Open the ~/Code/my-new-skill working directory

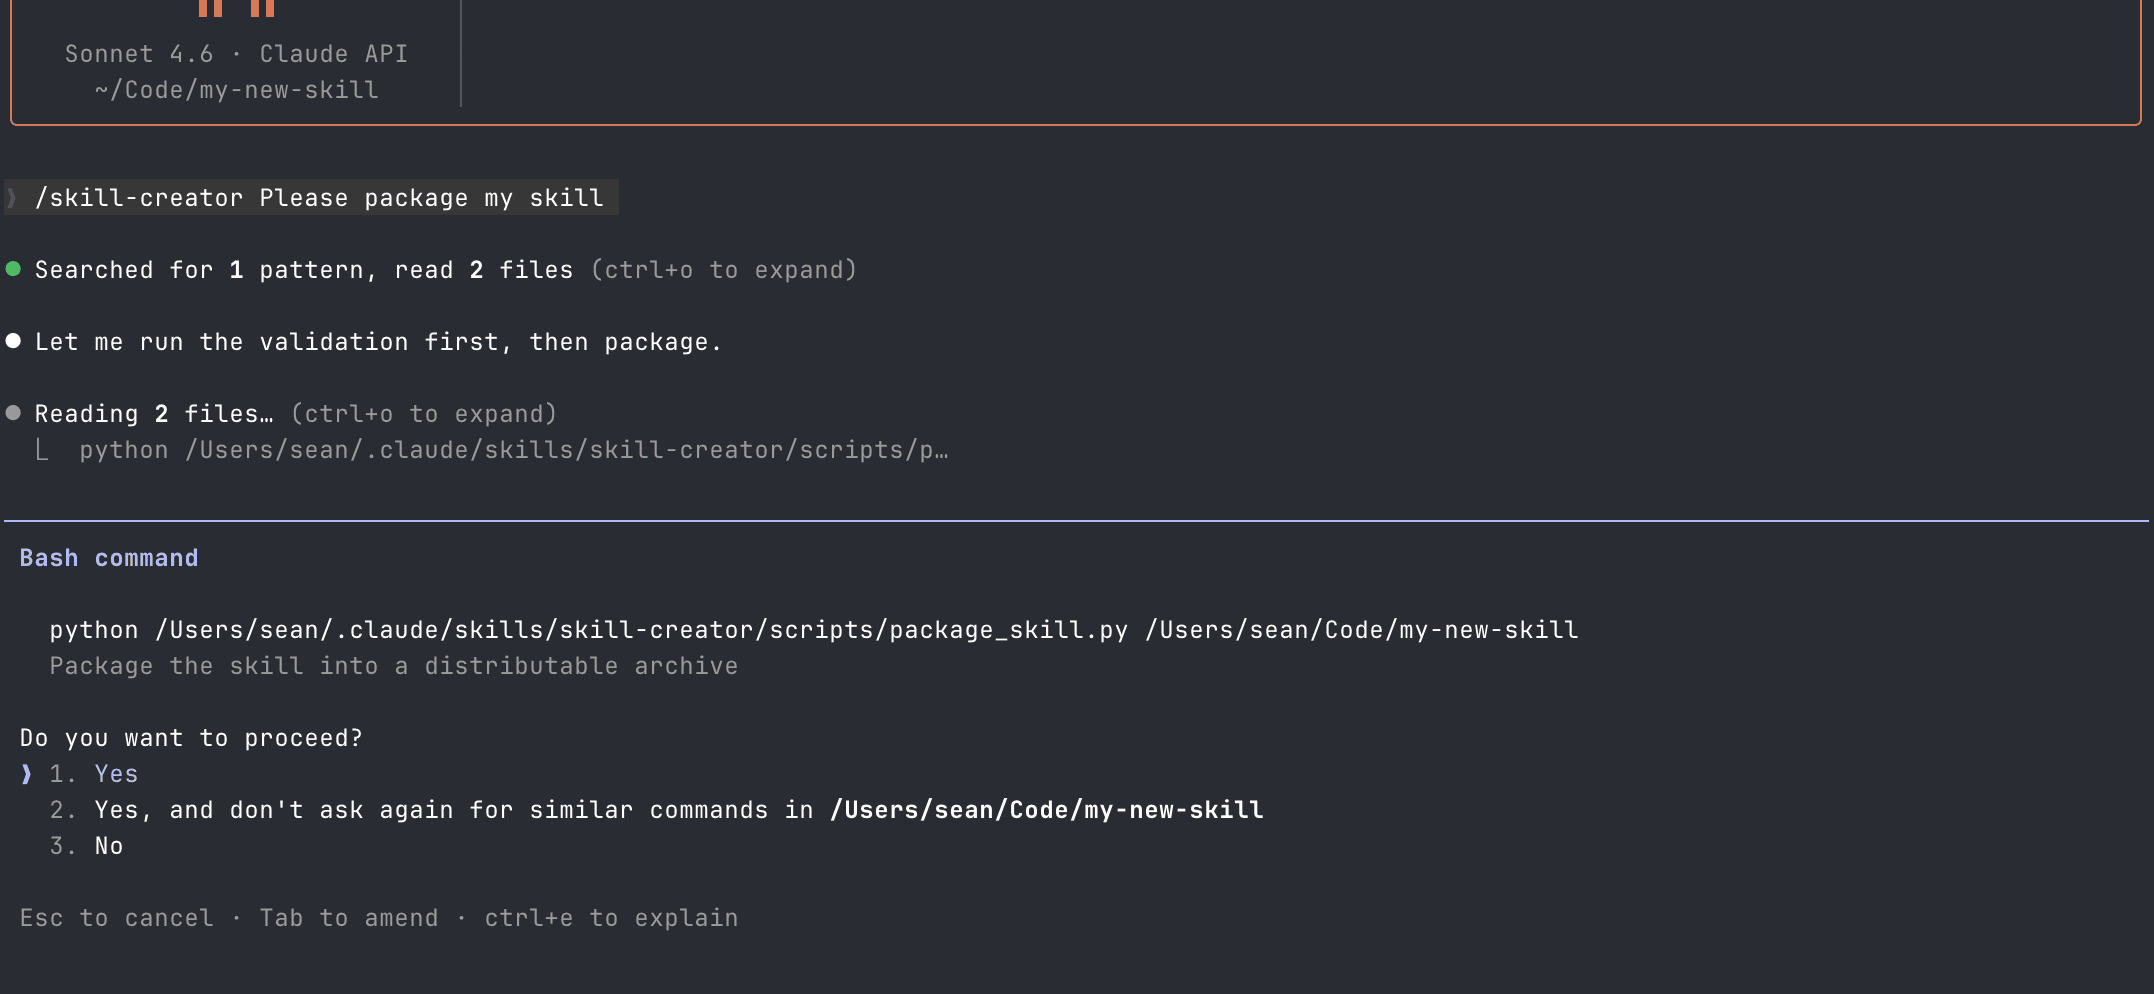pos(236,89)
